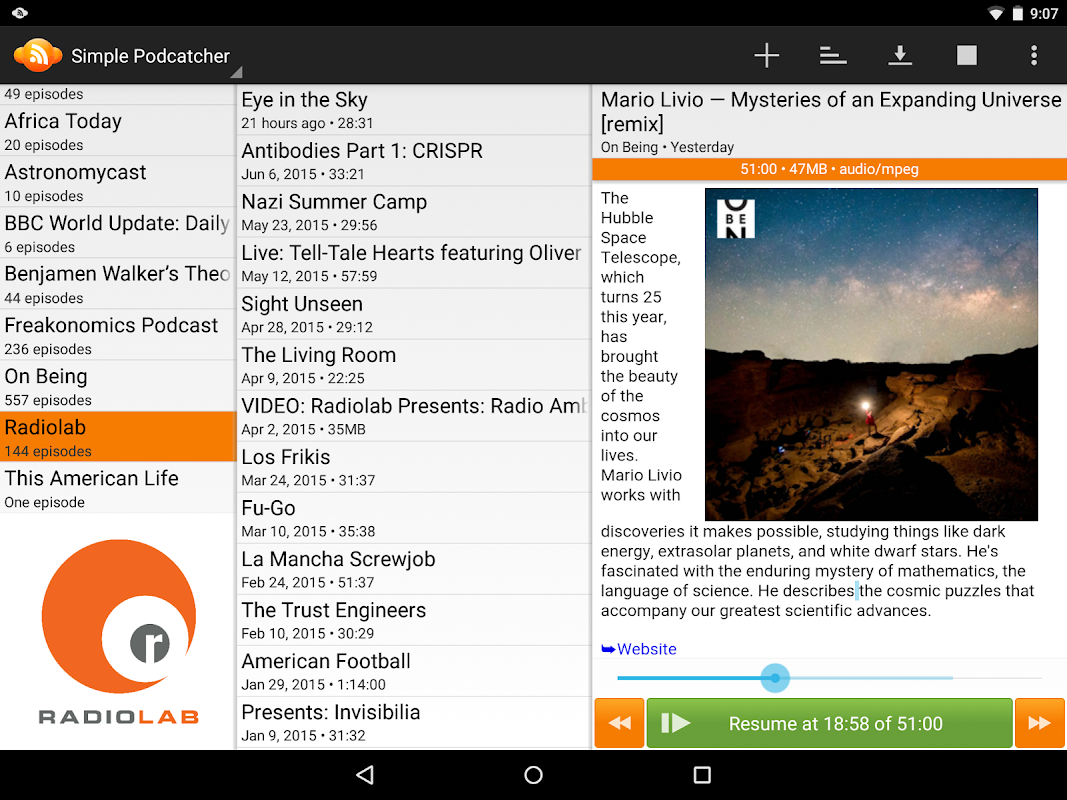Click the Mario Livio episode title

pos(830,112)
